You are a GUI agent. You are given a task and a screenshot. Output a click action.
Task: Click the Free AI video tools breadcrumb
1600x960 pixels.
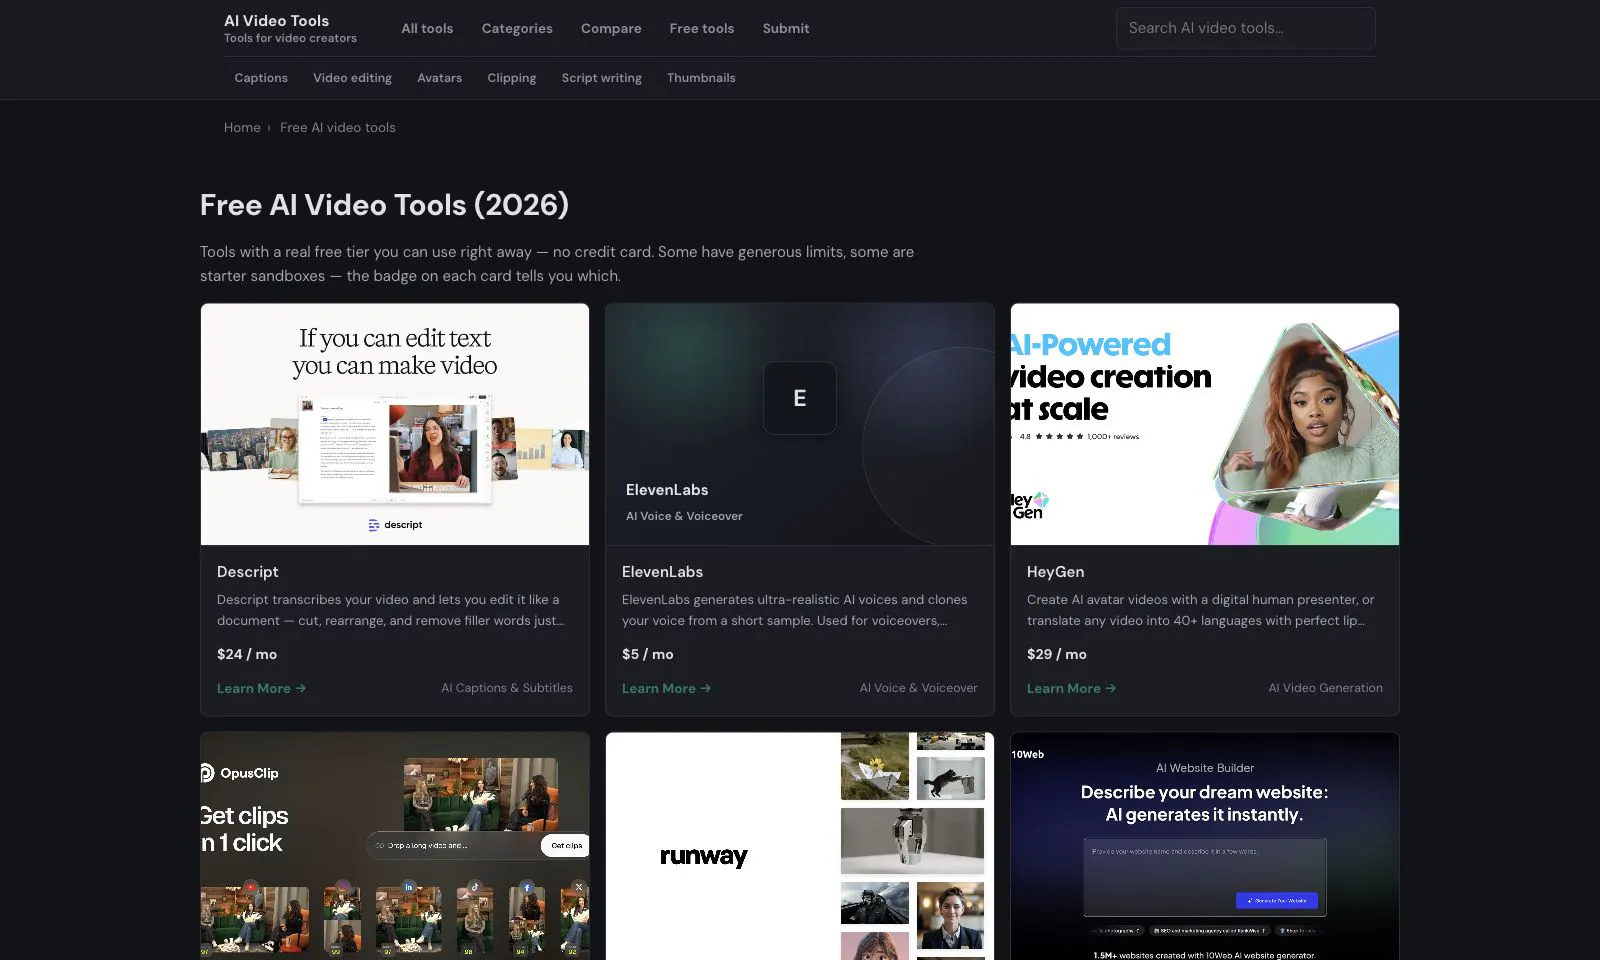pos(338,127)
